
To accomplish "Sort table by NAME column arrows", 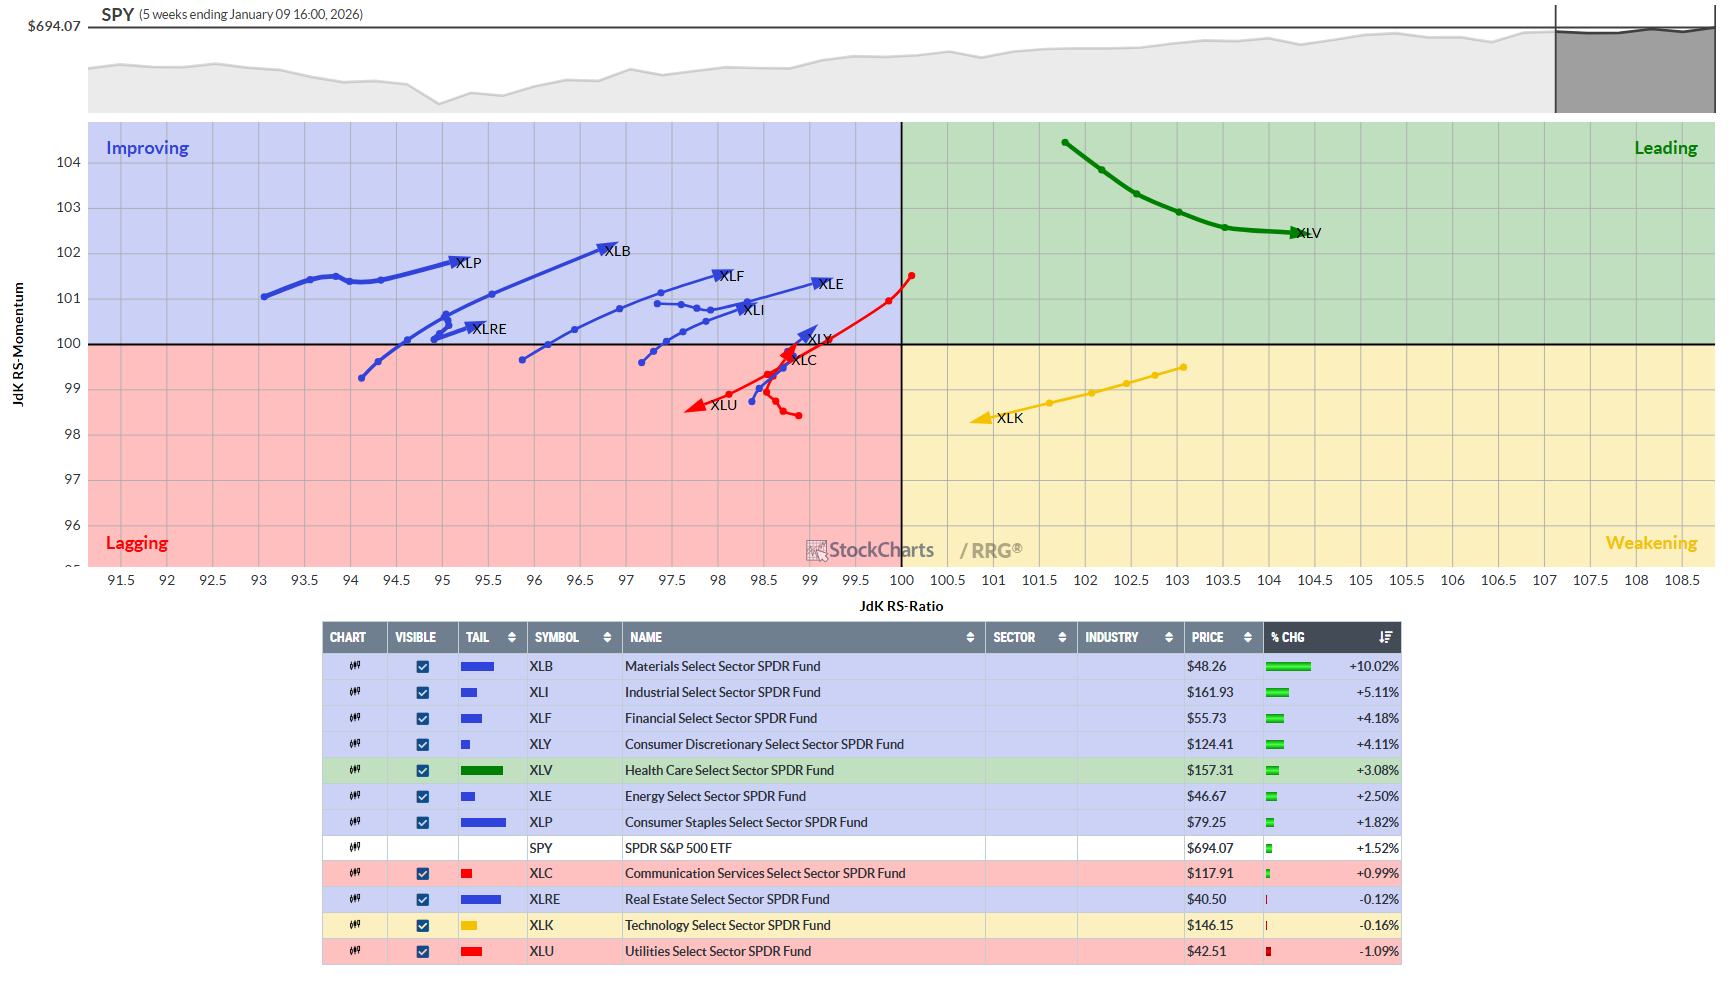I will (970, 637).
